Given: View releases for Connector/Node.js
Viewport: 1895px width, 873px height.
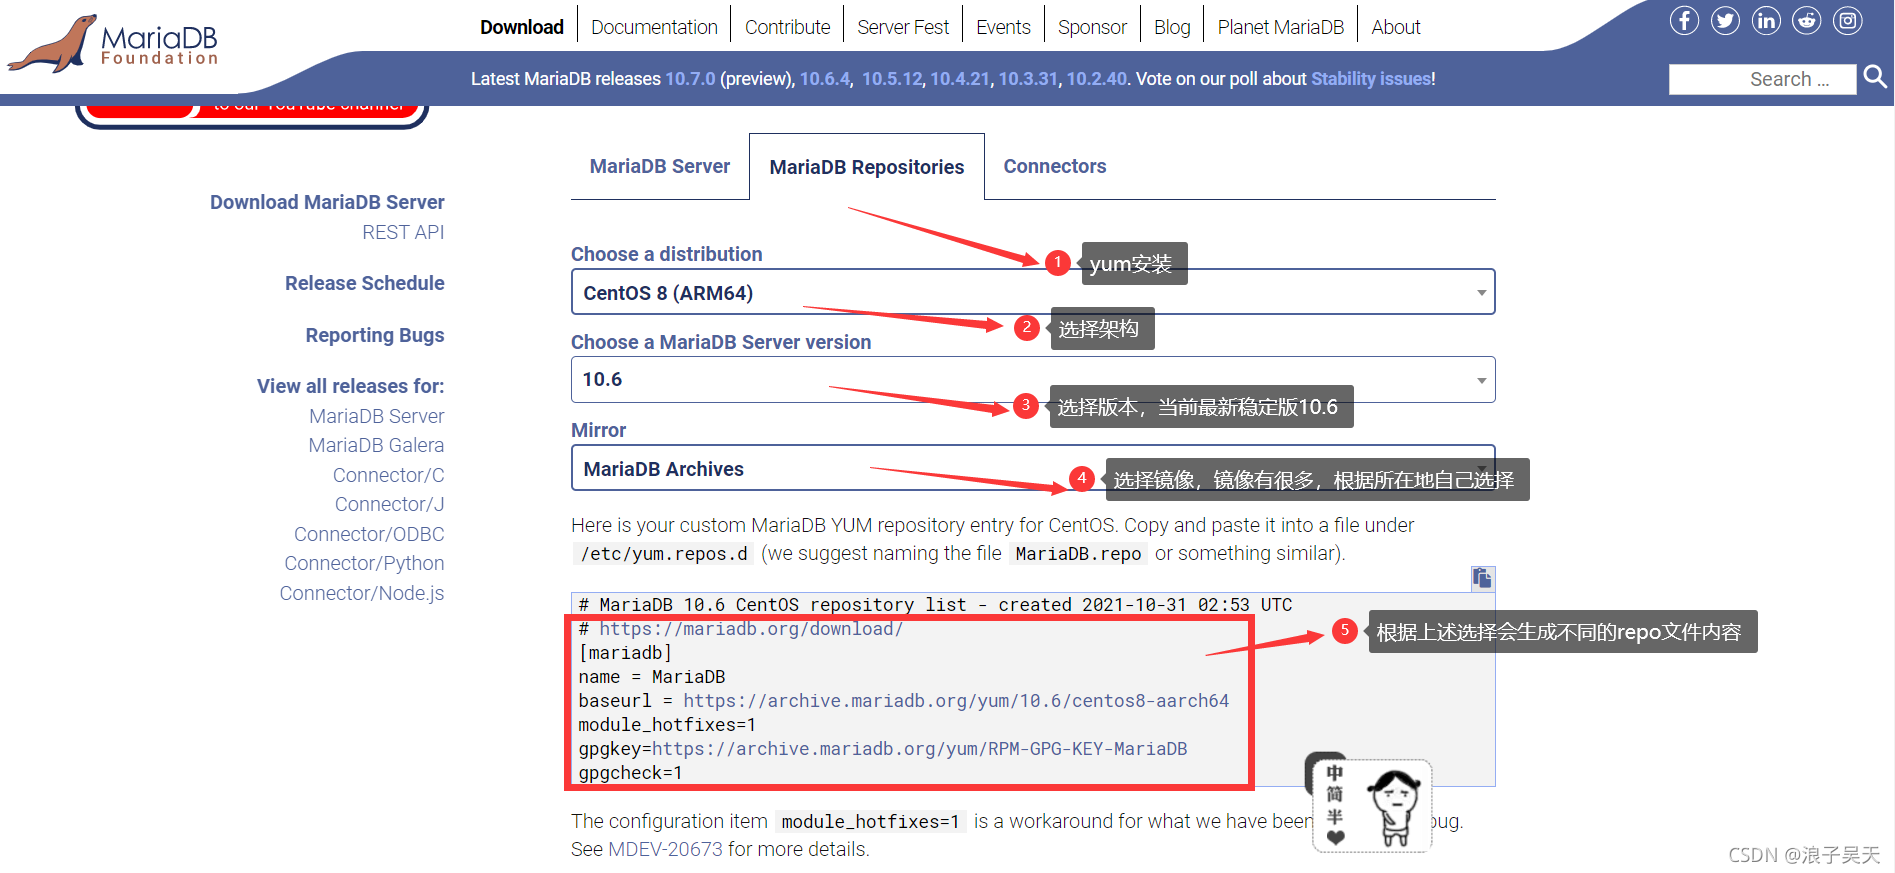Looking at the screenshot, I should pos(362,593).
